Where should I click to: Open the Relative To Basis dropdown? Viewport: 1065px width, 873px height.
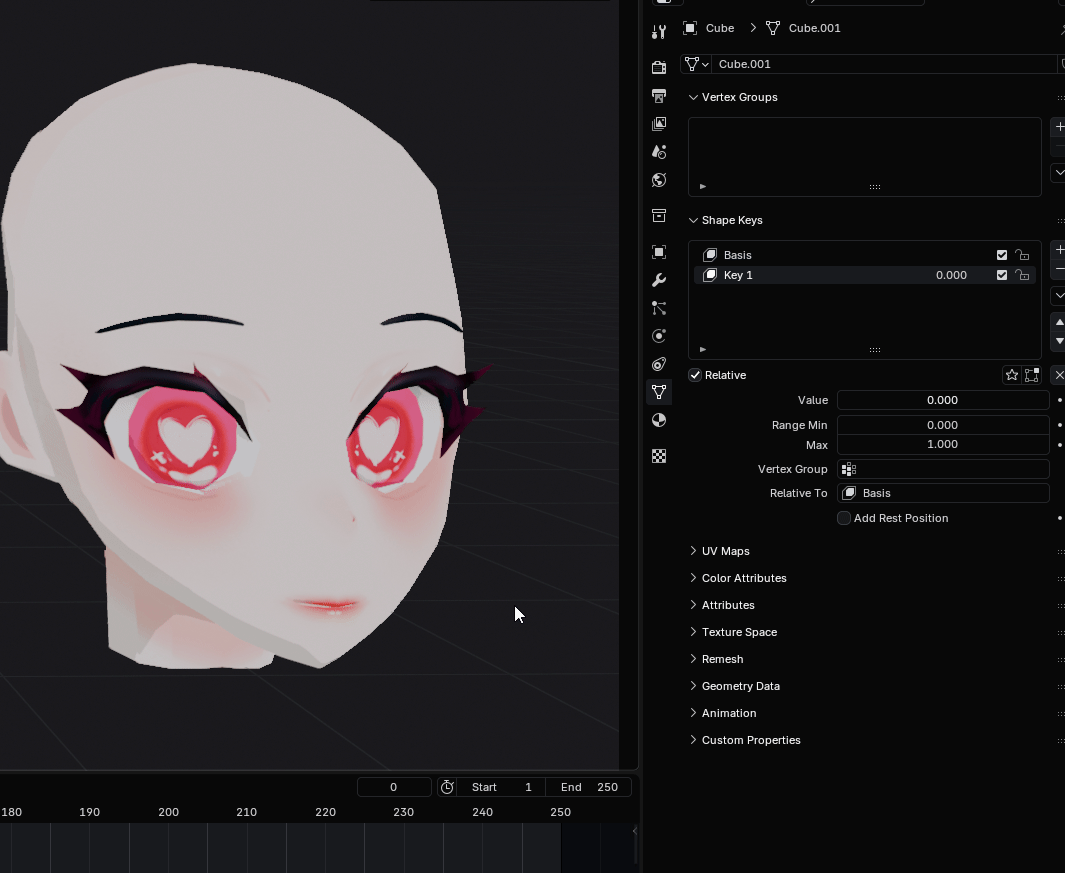point(942,493)
